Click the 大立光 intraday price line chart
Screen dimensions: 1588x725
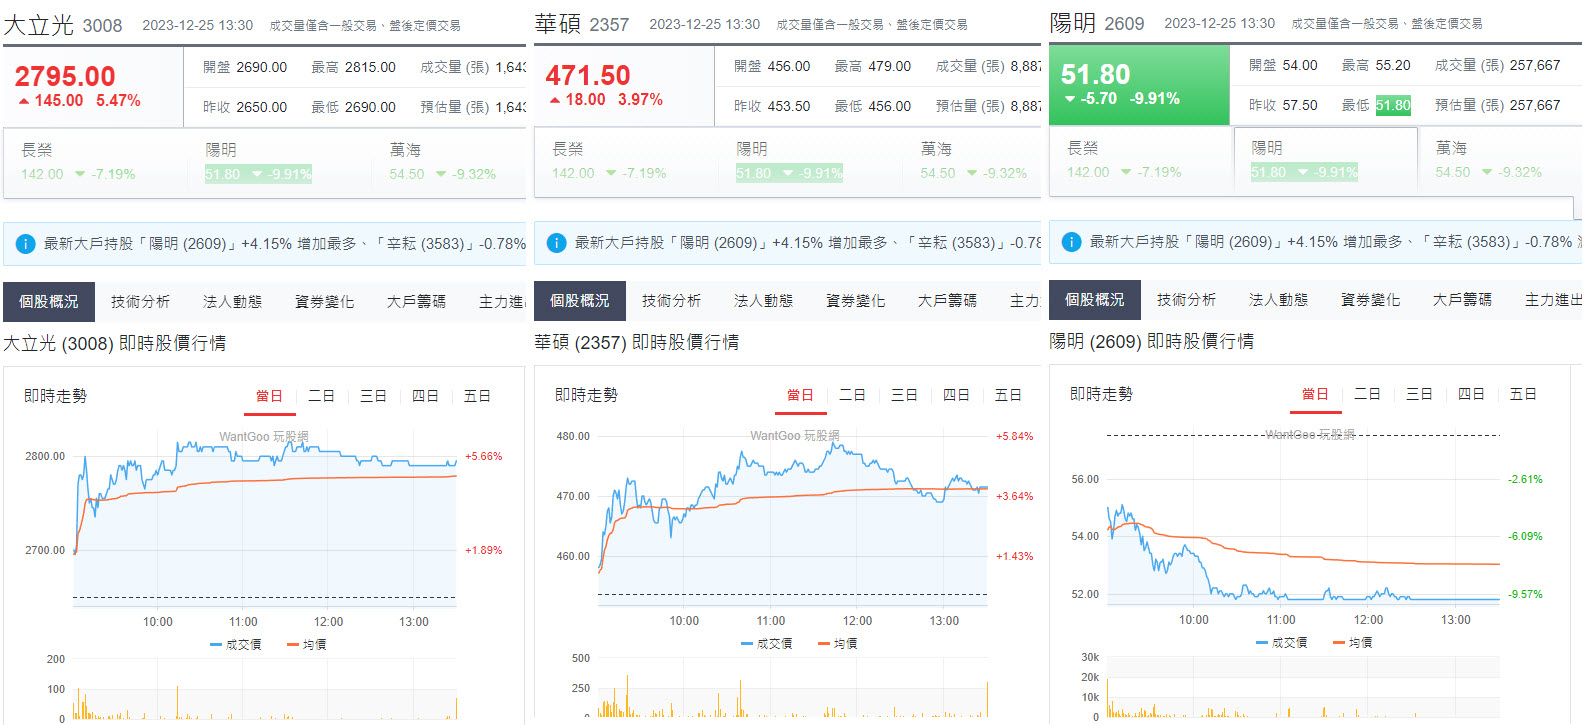(265, 520)
